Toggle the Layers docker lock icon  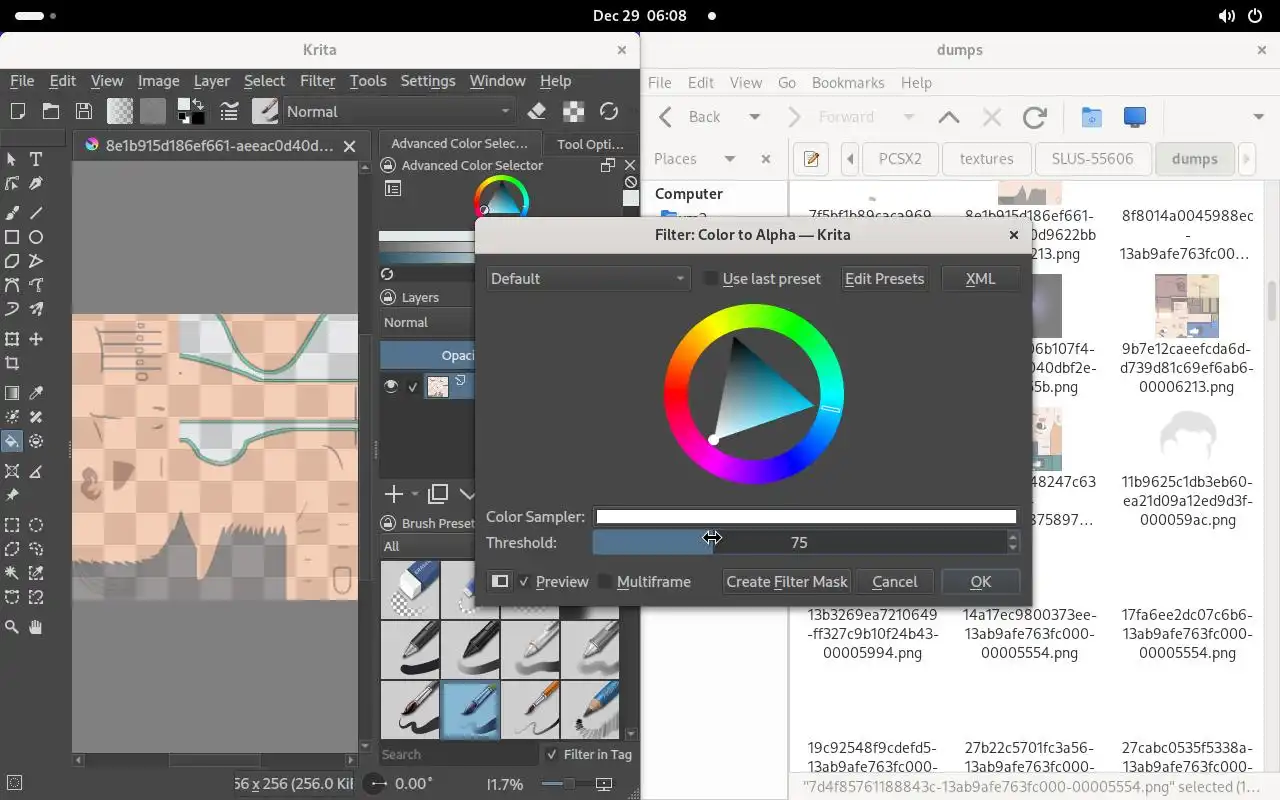389,297
